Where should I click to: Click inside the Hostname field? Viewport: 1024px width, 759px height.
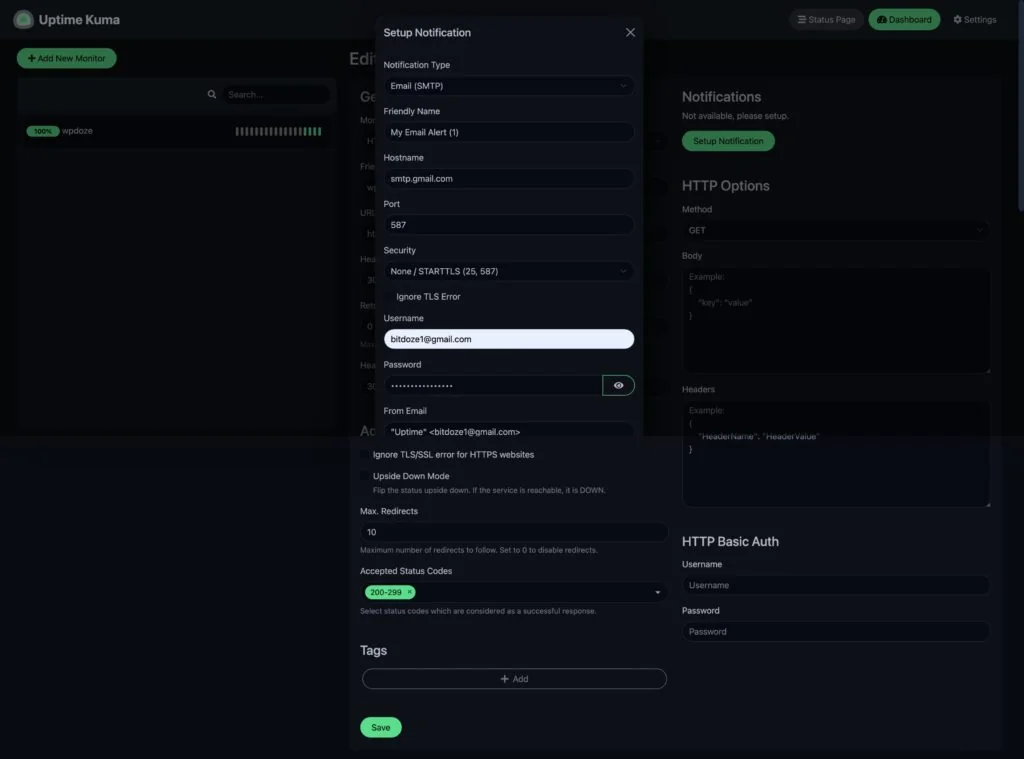(509, 178)
